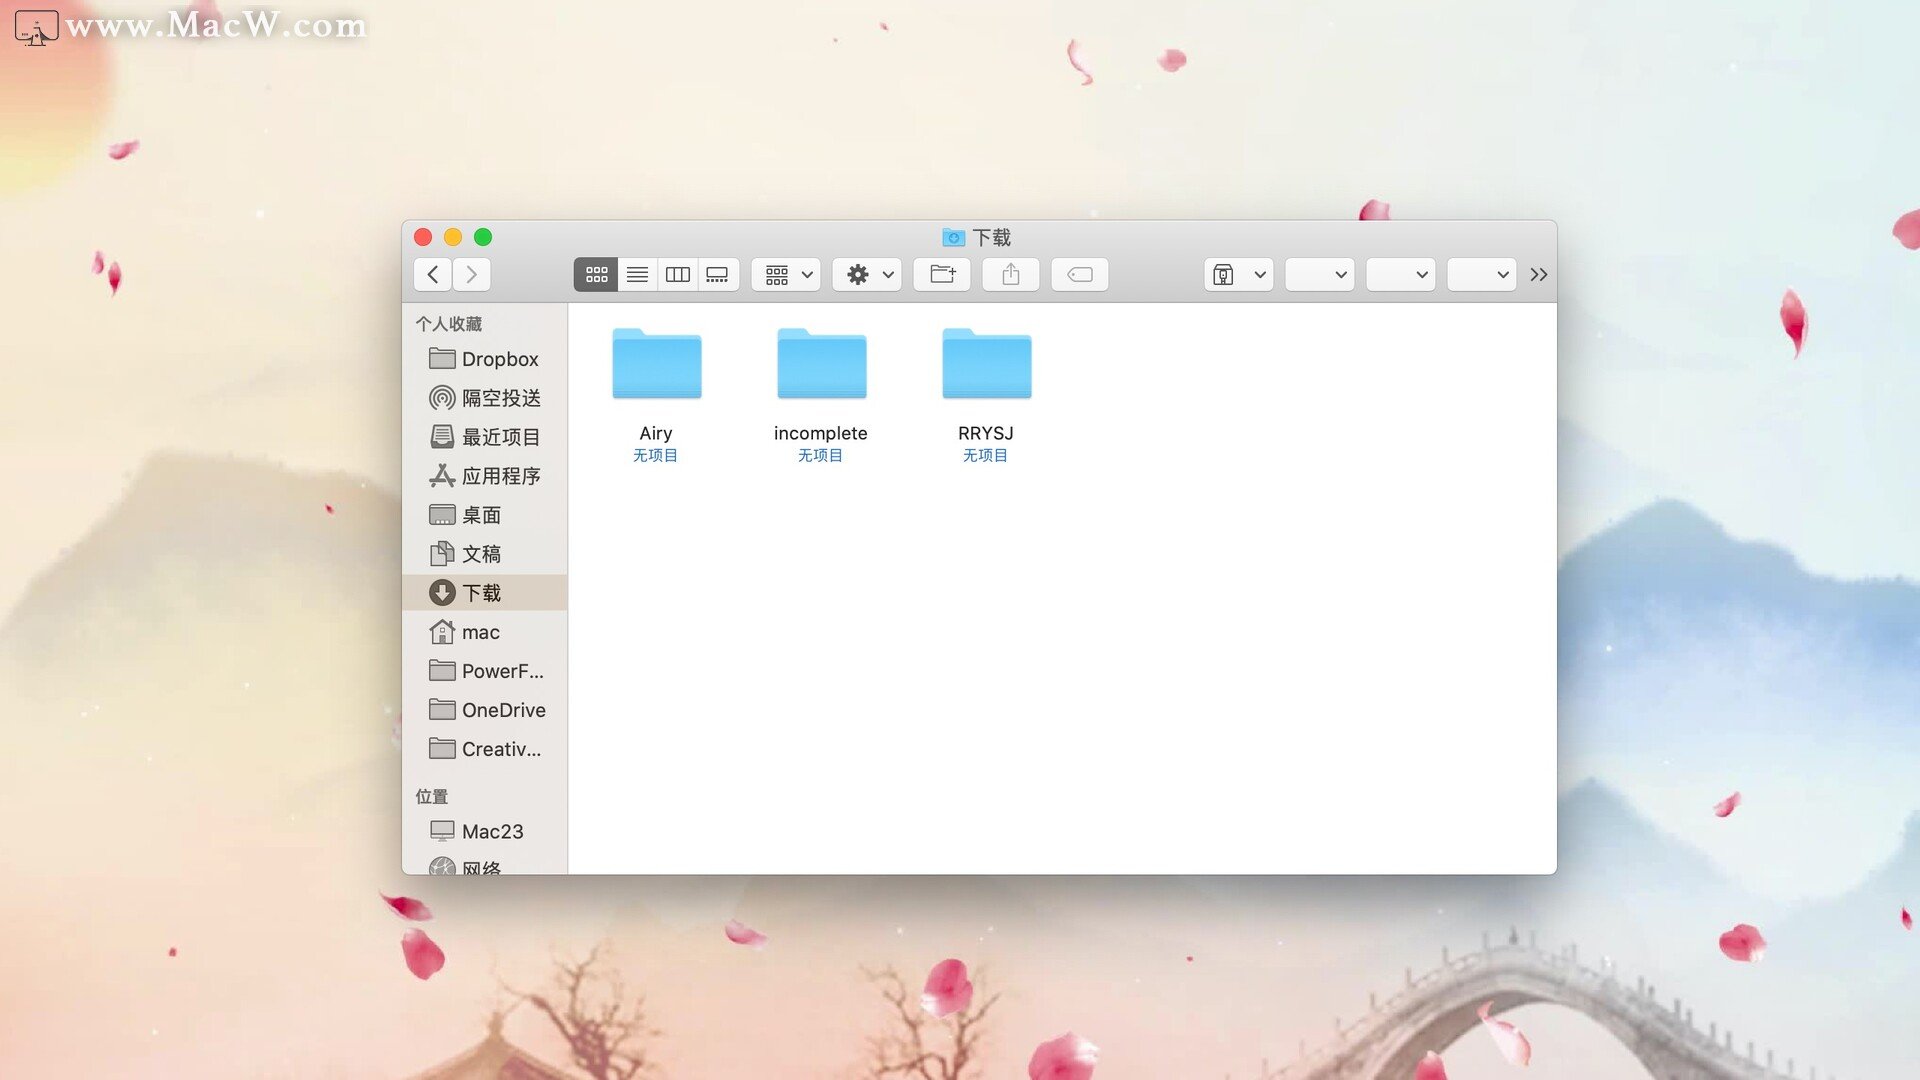The width and height of the screenshot is (1920, 1080).
Task: Switch to column view layout
Action: tap(676, 273)
